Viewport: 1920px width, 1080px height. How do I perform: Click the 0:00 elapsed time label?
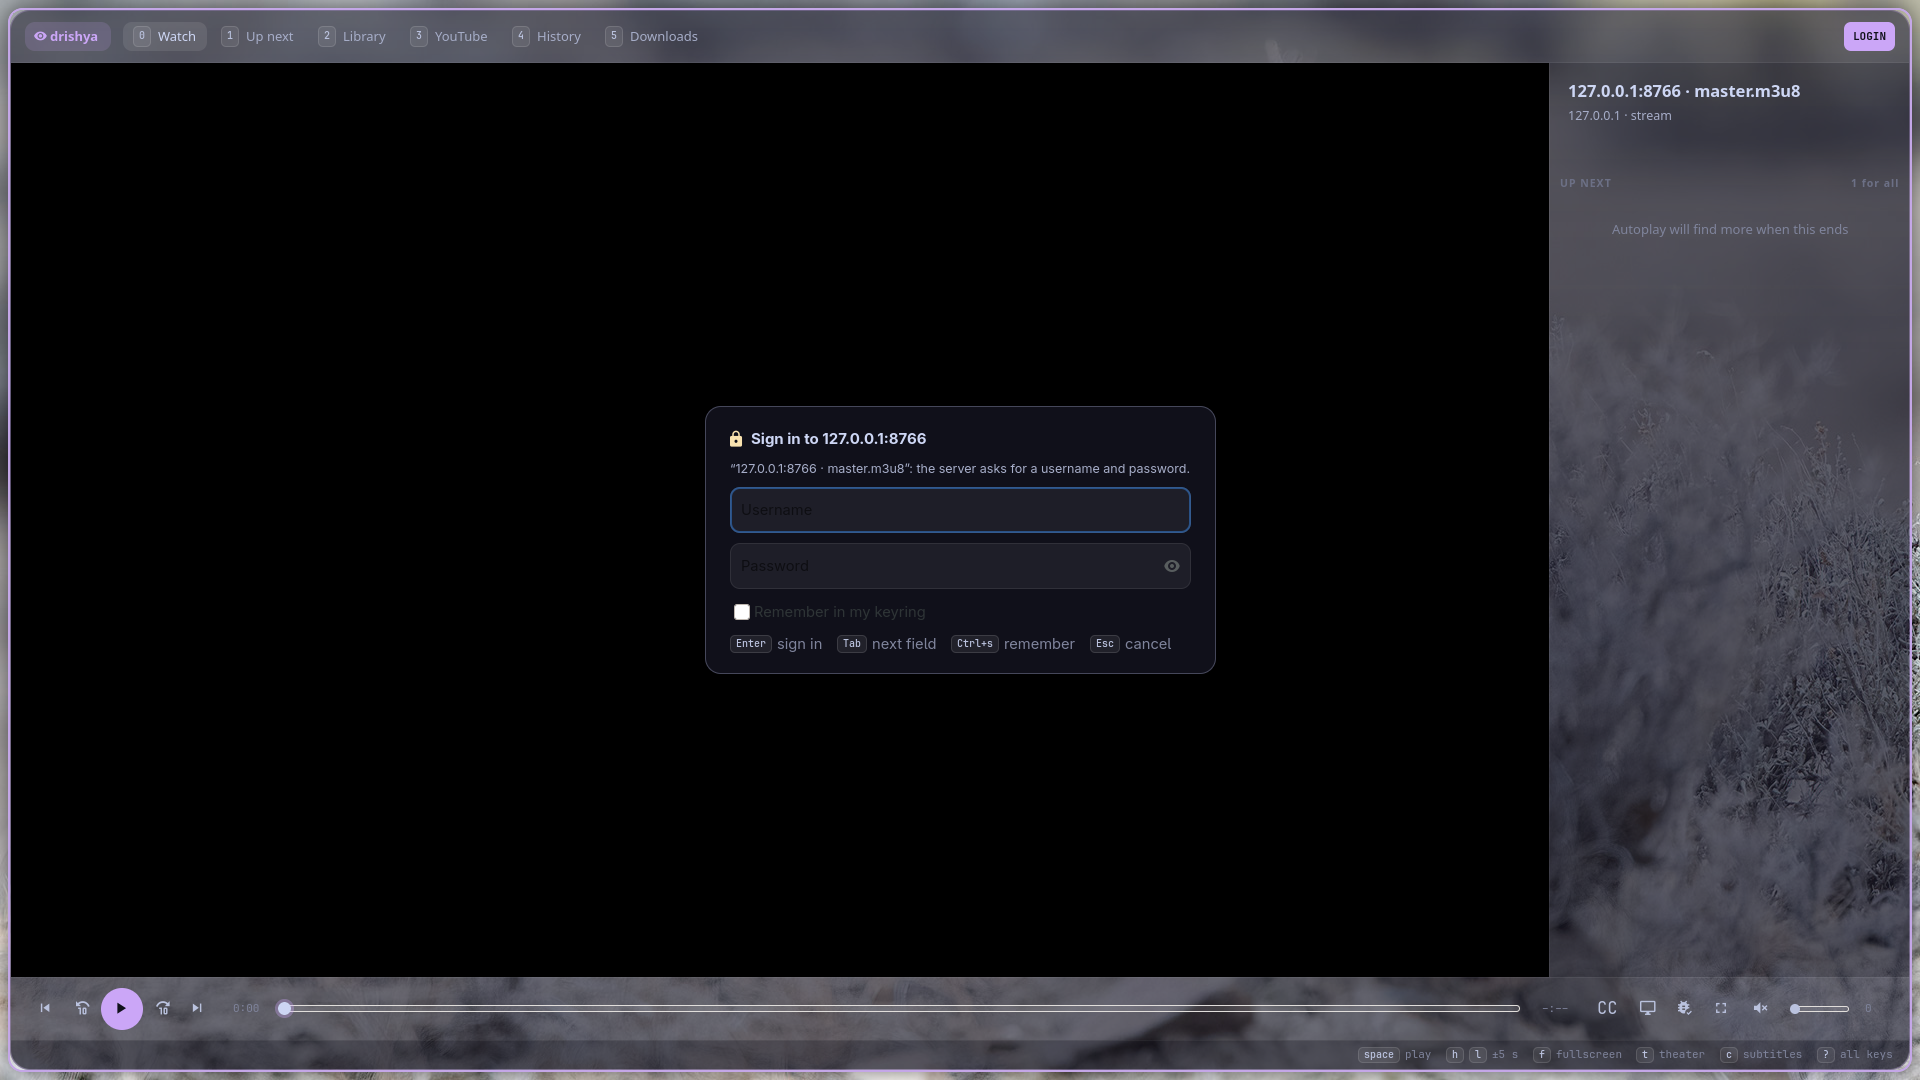coord(246,1008)
